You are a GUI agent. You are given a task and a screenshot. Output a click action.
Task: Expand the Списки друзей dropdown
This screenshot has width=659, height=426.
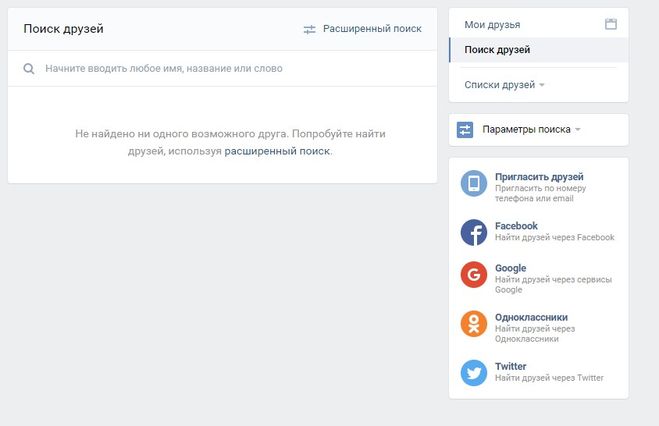point(504,85)
